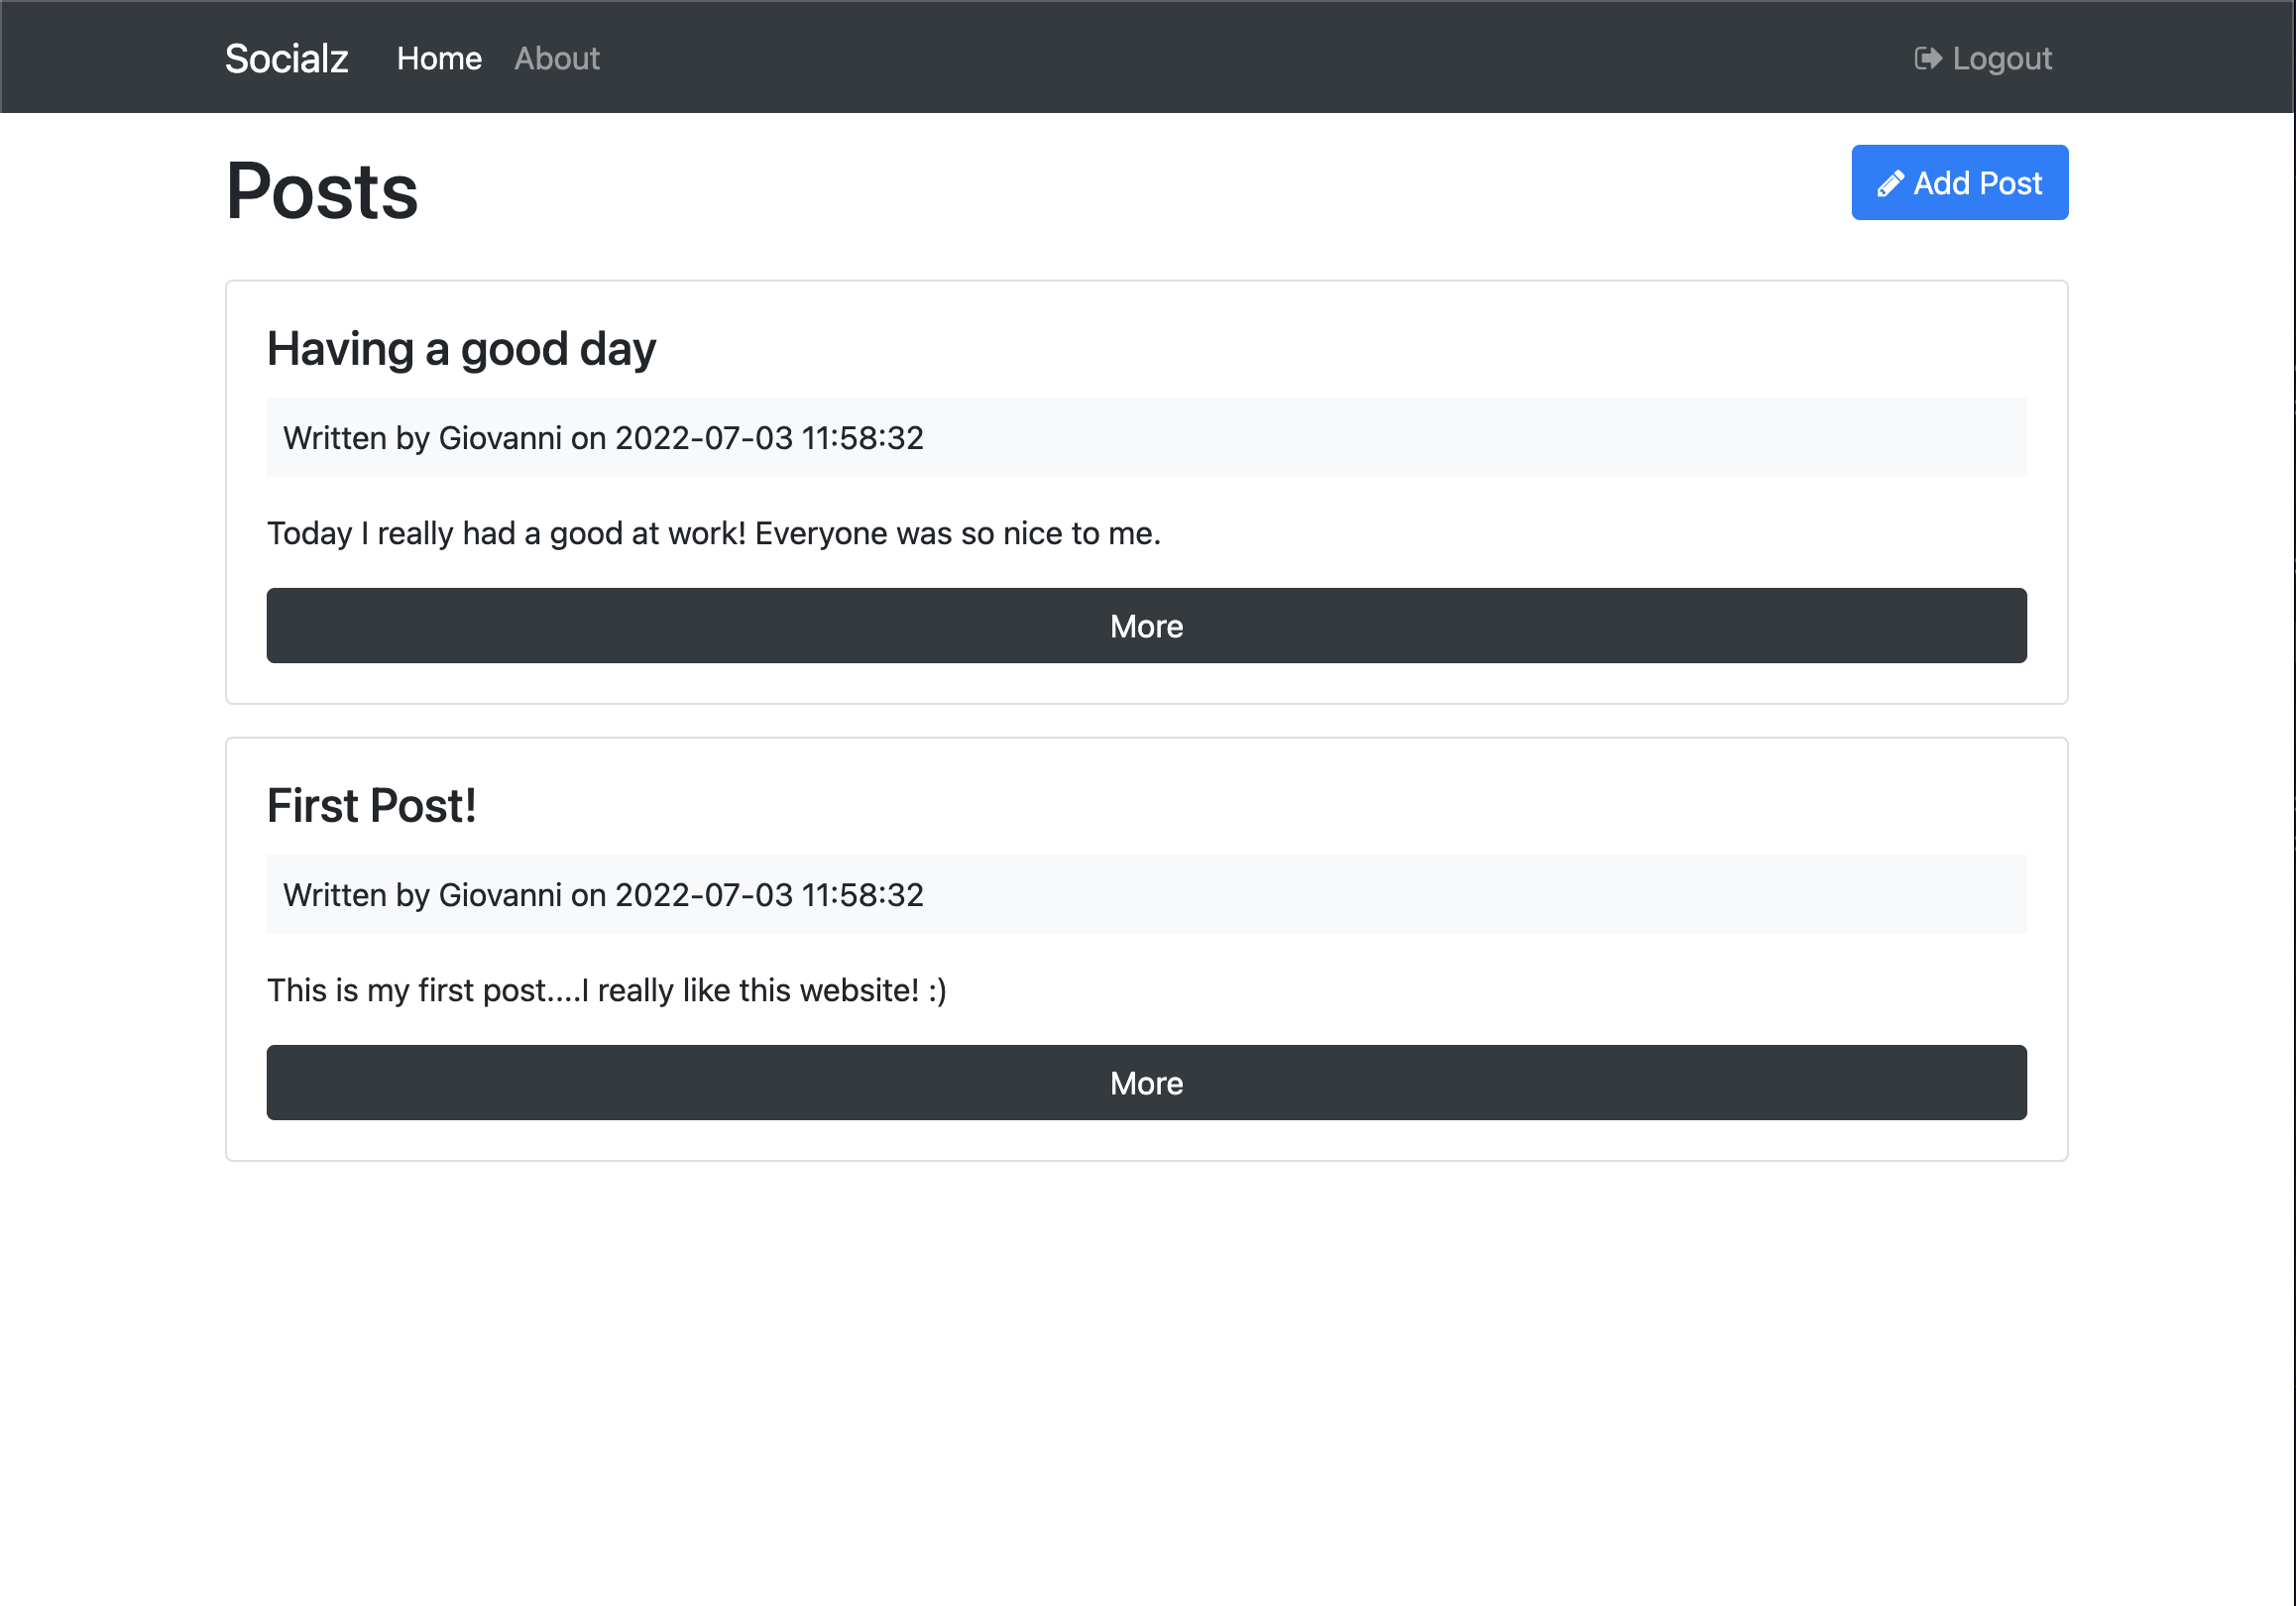Click the logout arrow icon
Screen dimensions: 2296x1606
1927,59
